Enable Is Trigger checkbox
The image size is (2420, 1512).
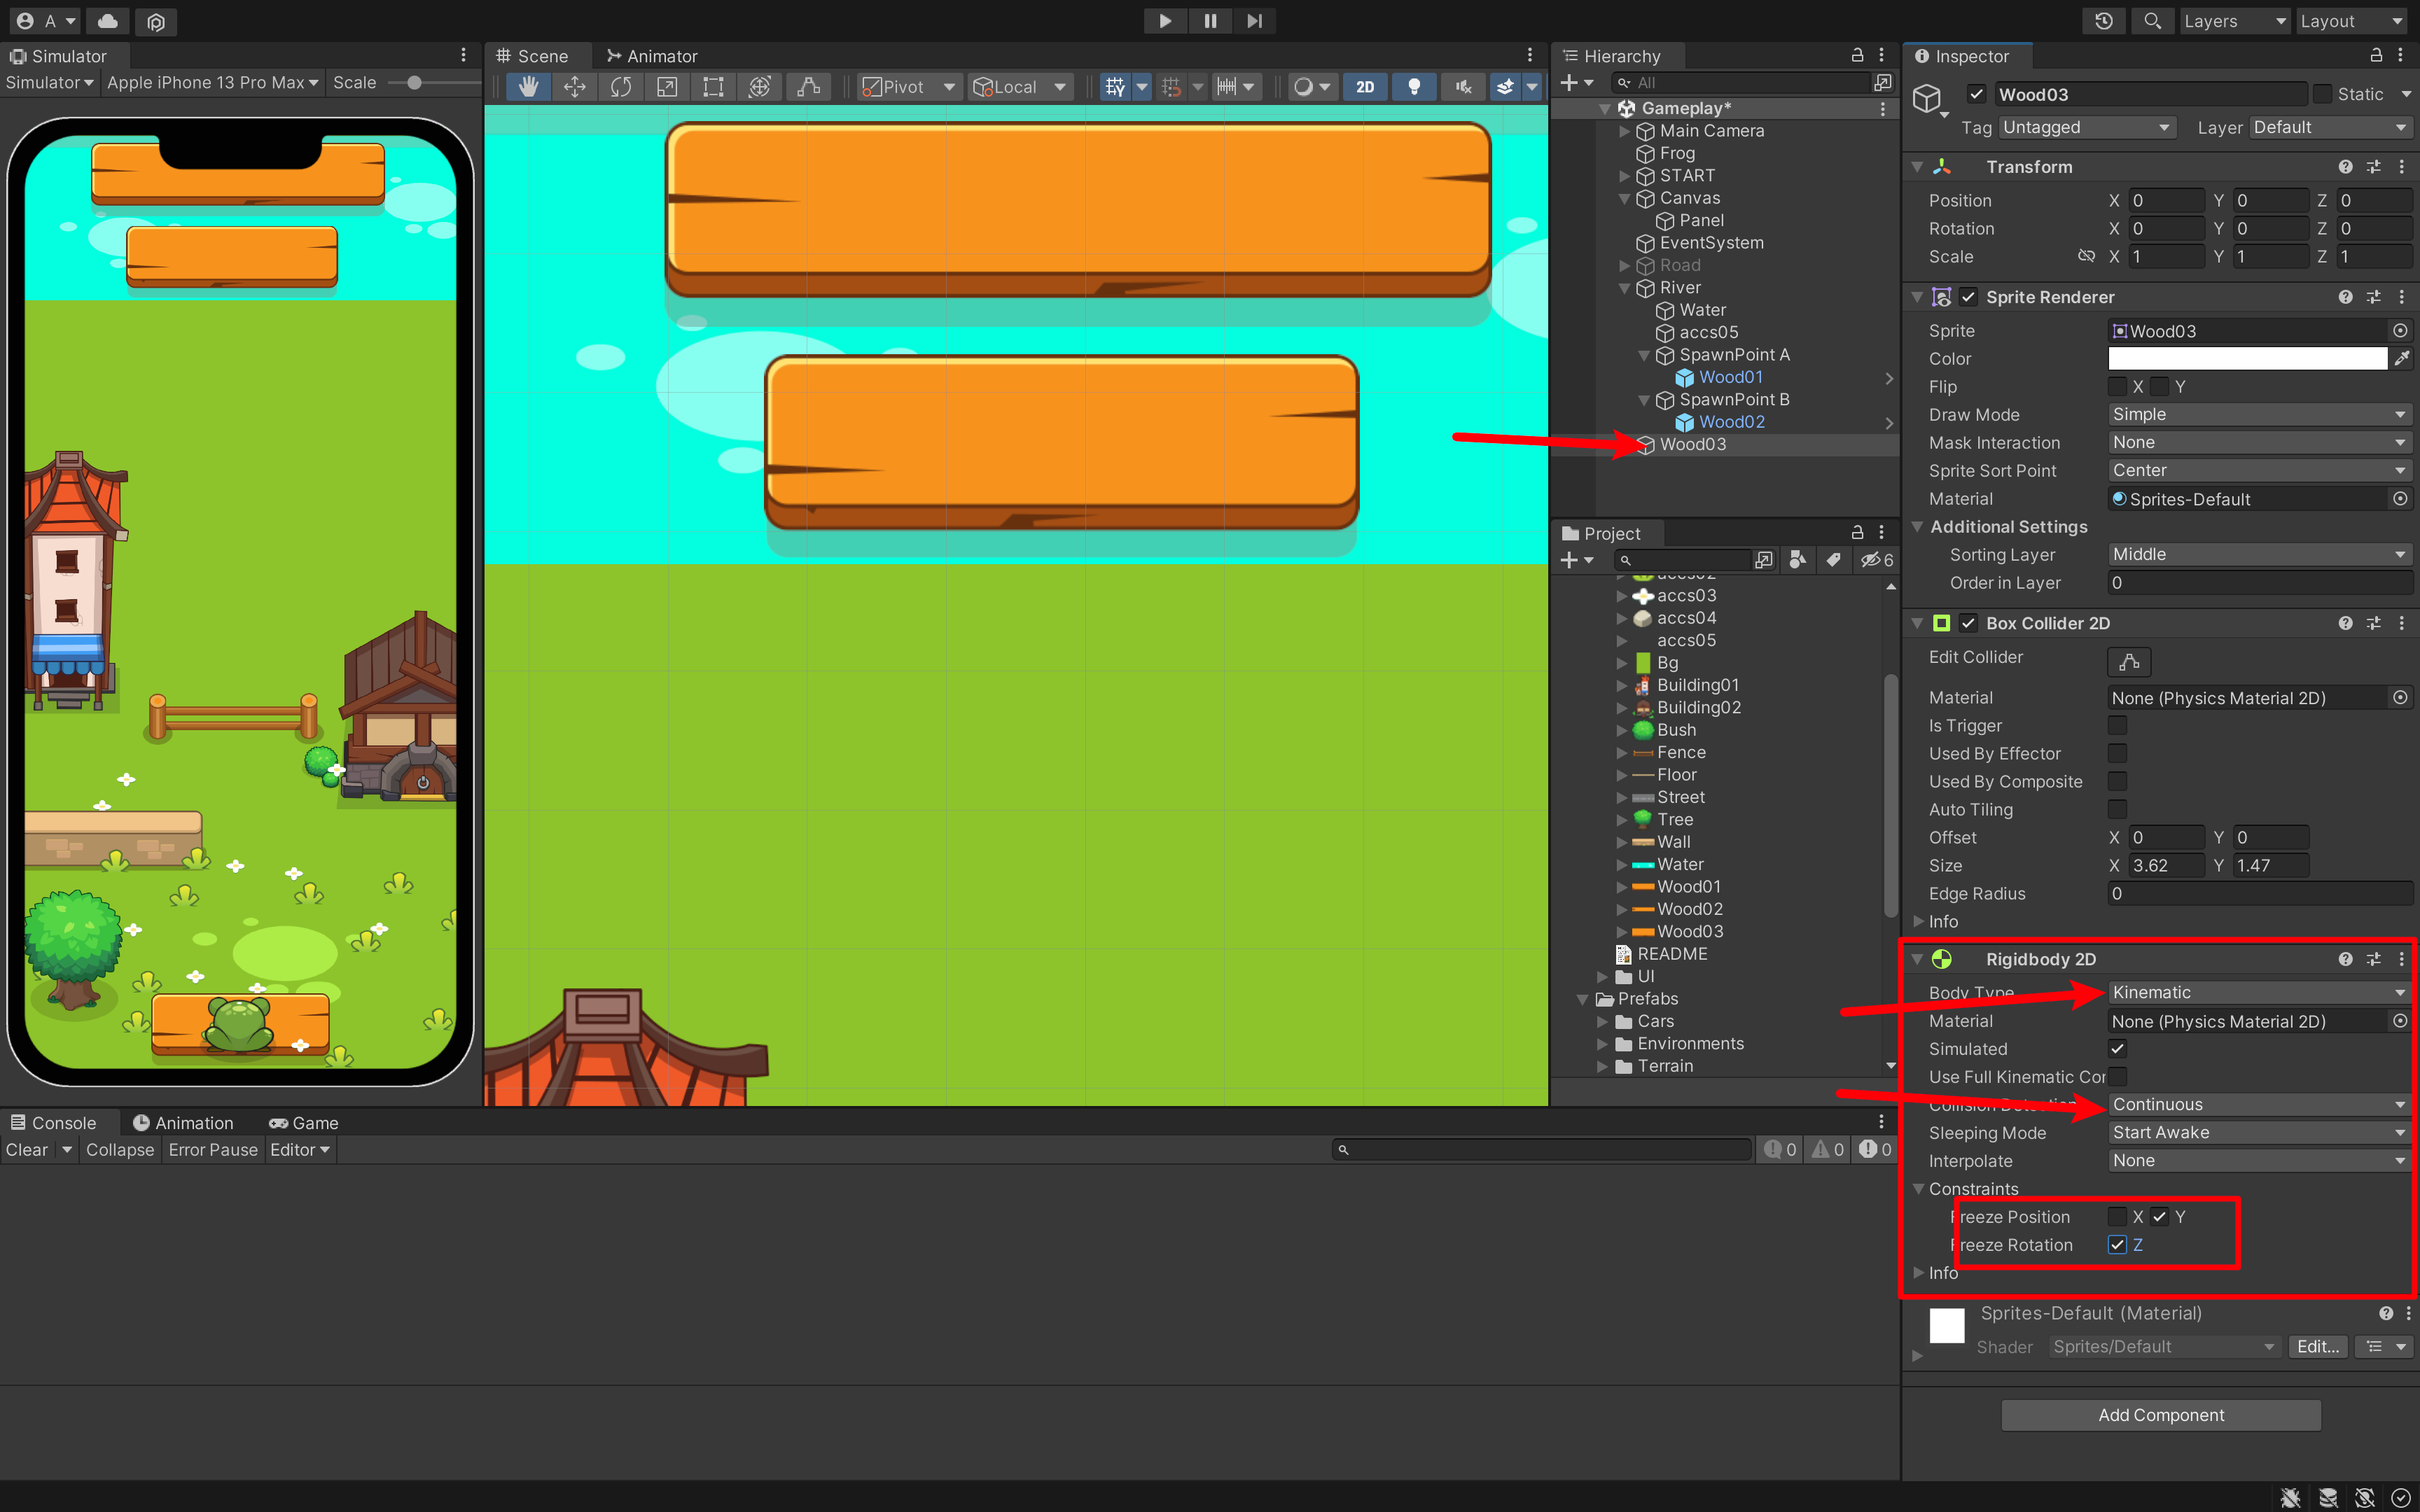2117,725
